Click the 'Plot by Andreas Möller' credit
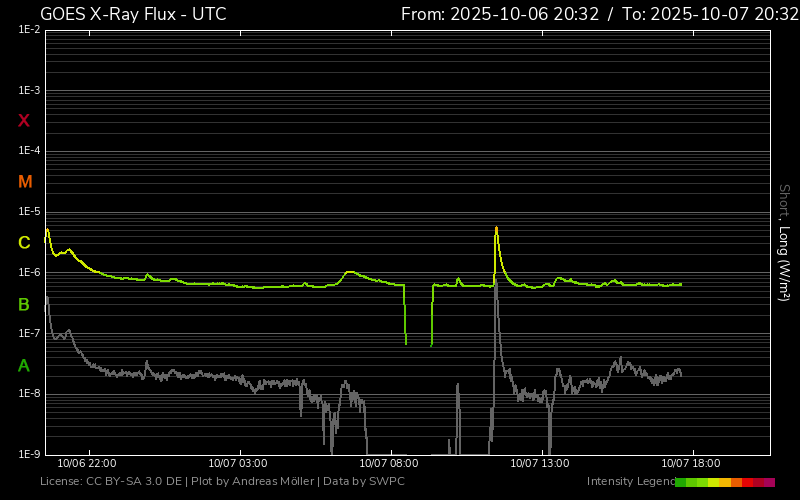800x500 pixels. click(x=253, y=481)
